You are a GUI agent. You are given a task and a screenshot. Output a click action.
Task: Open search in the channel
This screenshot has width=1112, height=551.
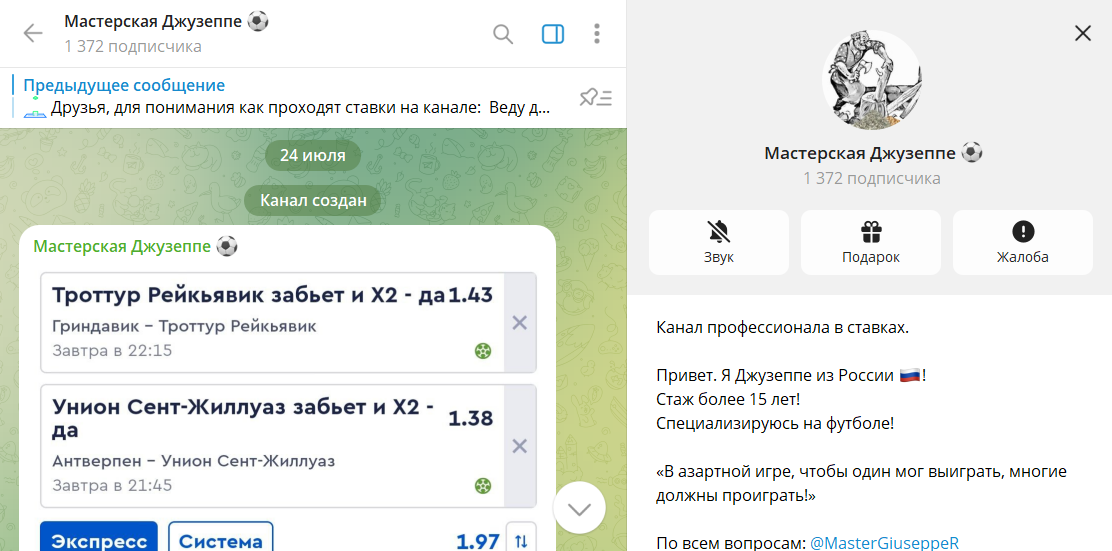tap(503, 34)
